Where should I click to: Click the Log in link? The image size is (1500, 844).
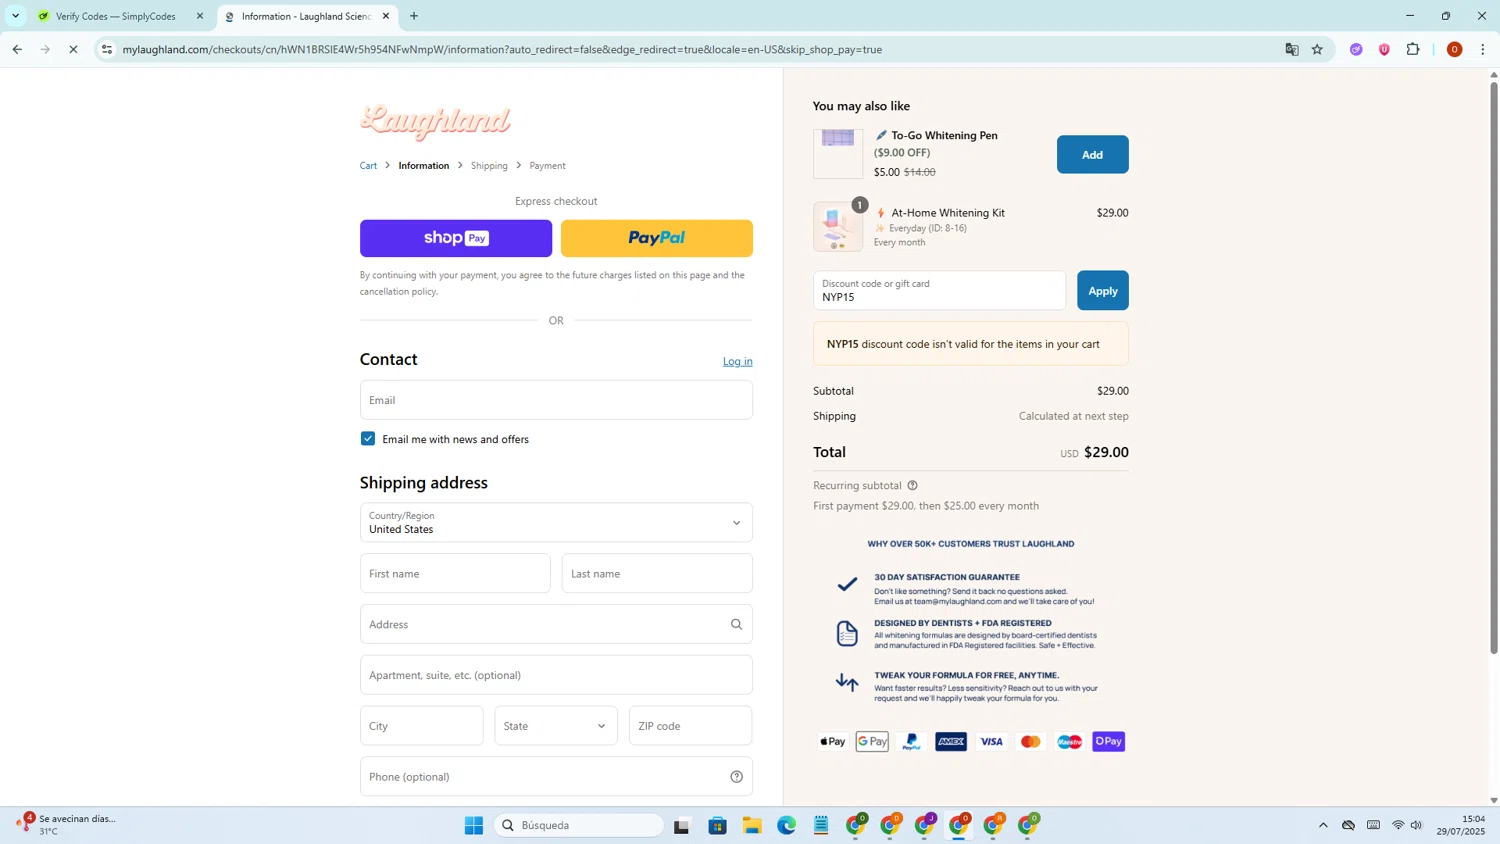click(x=738, y=361)
